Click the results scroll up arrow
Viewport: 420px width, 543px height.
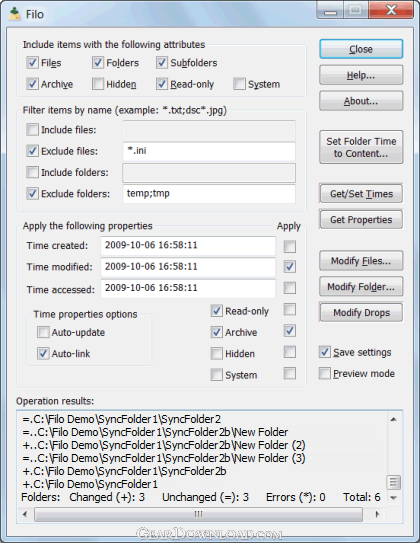click(393, 419)
